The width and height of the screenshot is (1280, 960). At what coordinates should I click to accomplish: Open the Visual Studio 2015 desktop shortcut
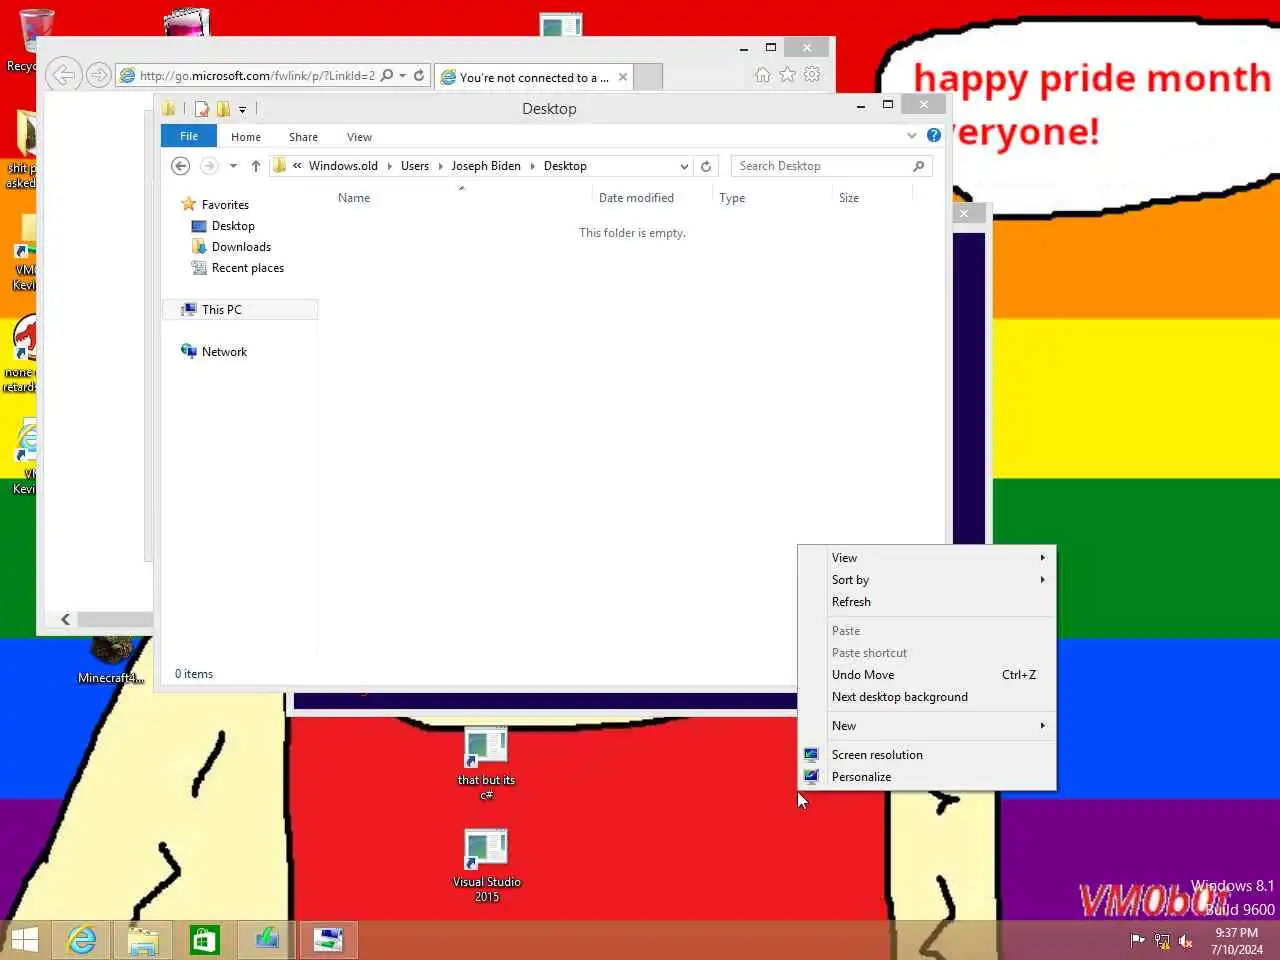pos(487,866)
